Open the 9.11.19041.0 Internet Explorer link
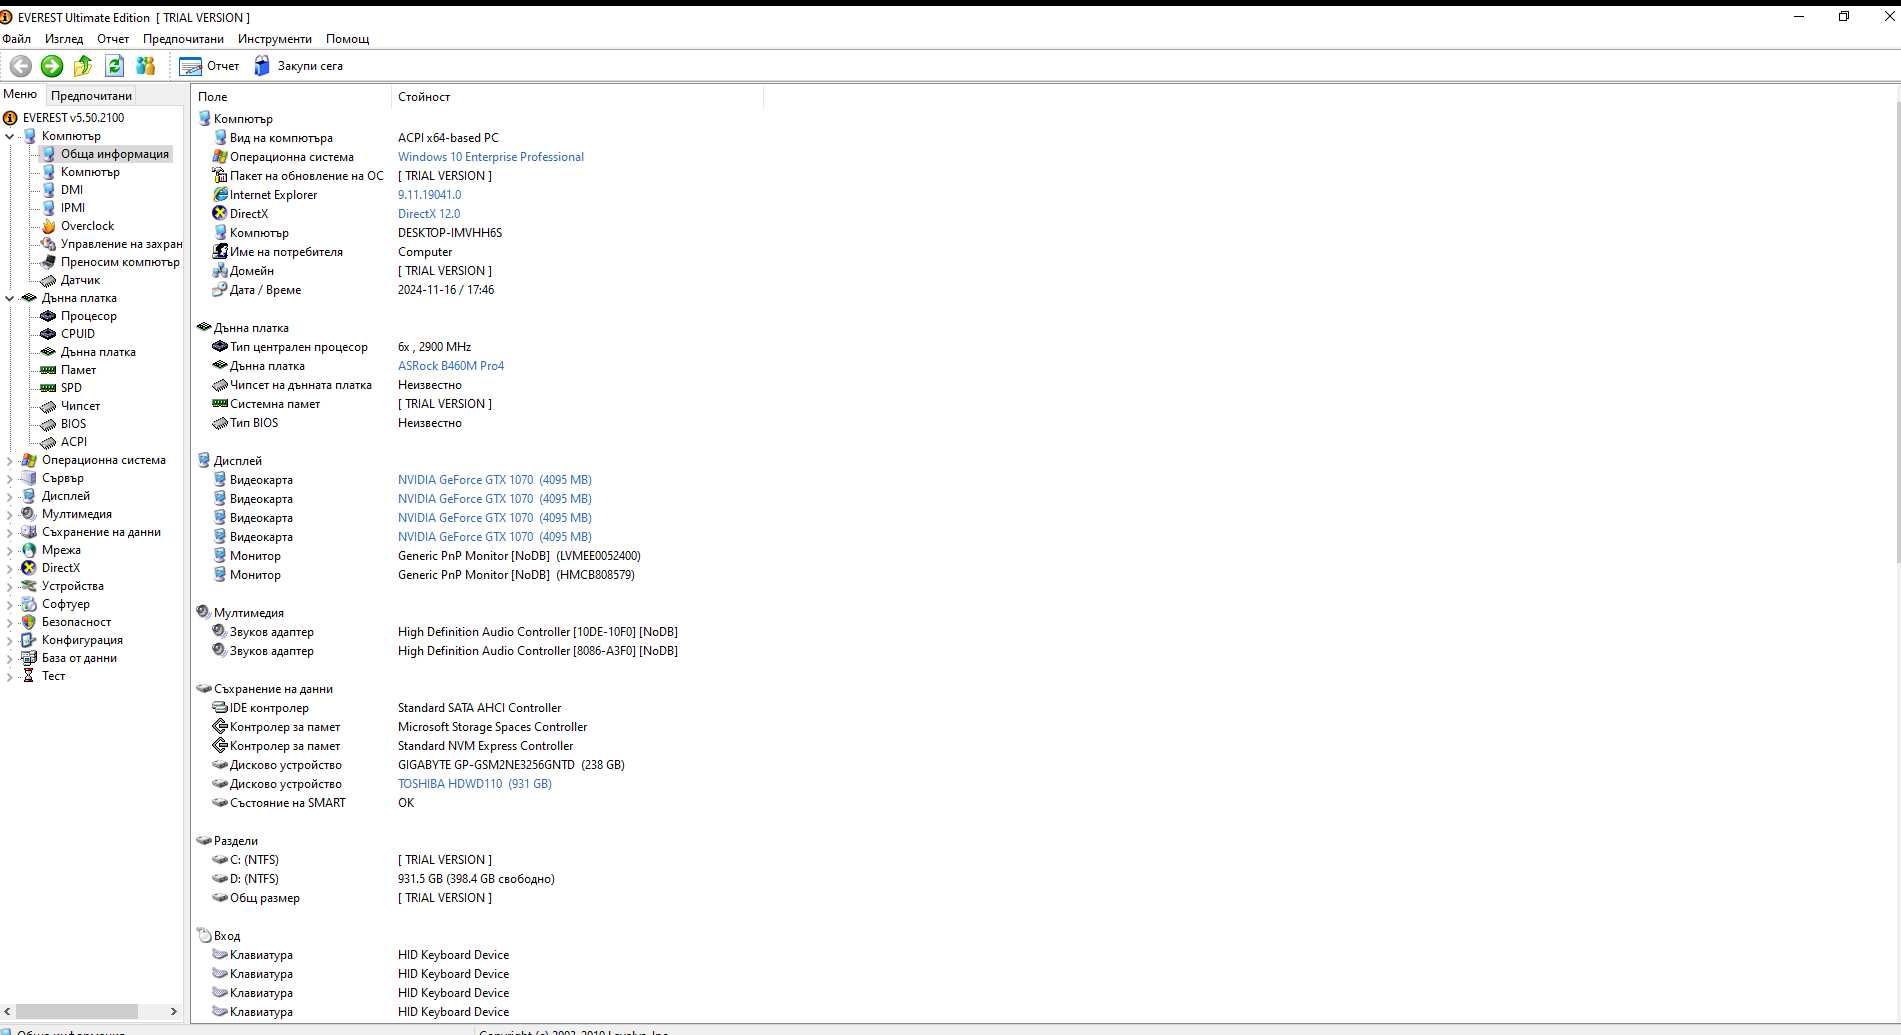 (429, 195)
